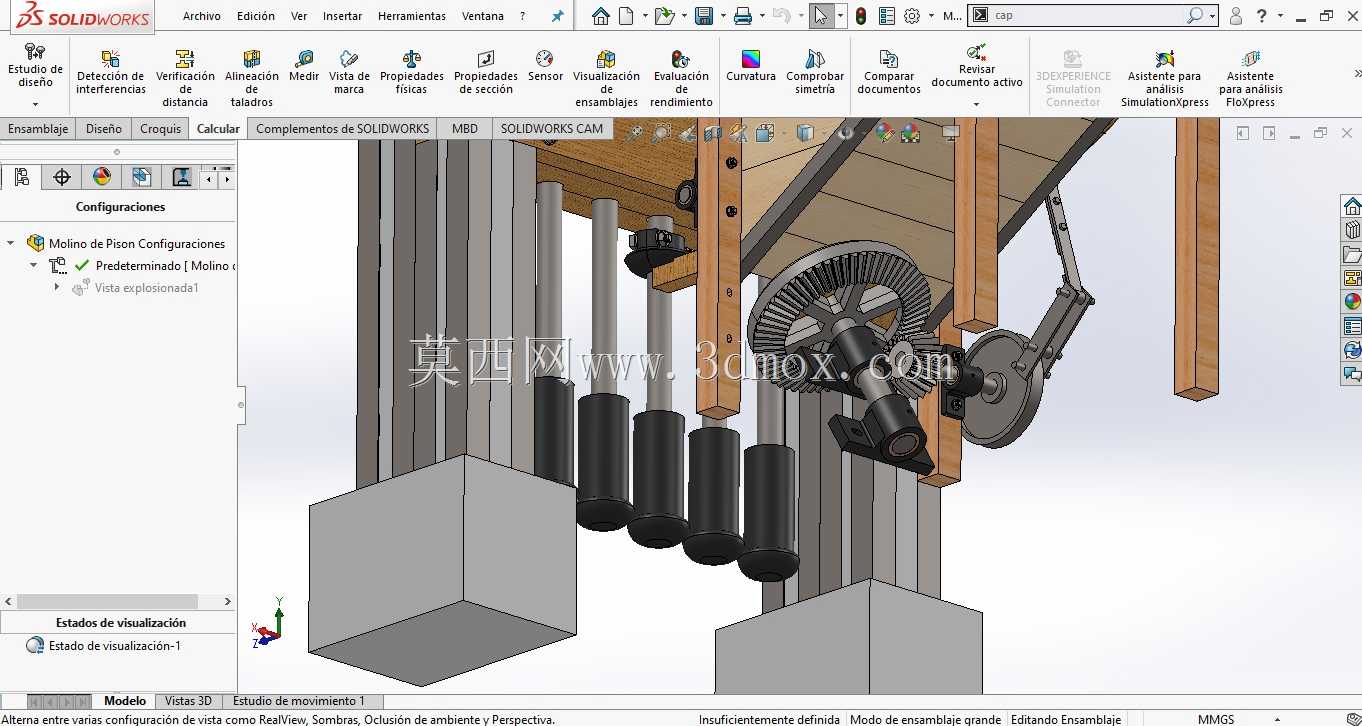Open the DimXpertManager crosshair tab
The height and width of the screenshot is (726, 1362).
[x=62, y=177]
